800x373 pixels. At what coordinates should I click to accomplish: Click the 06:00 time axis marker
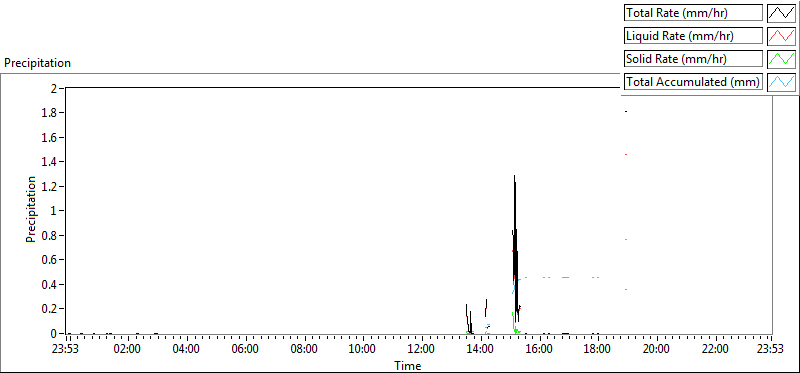coord(246,350)
